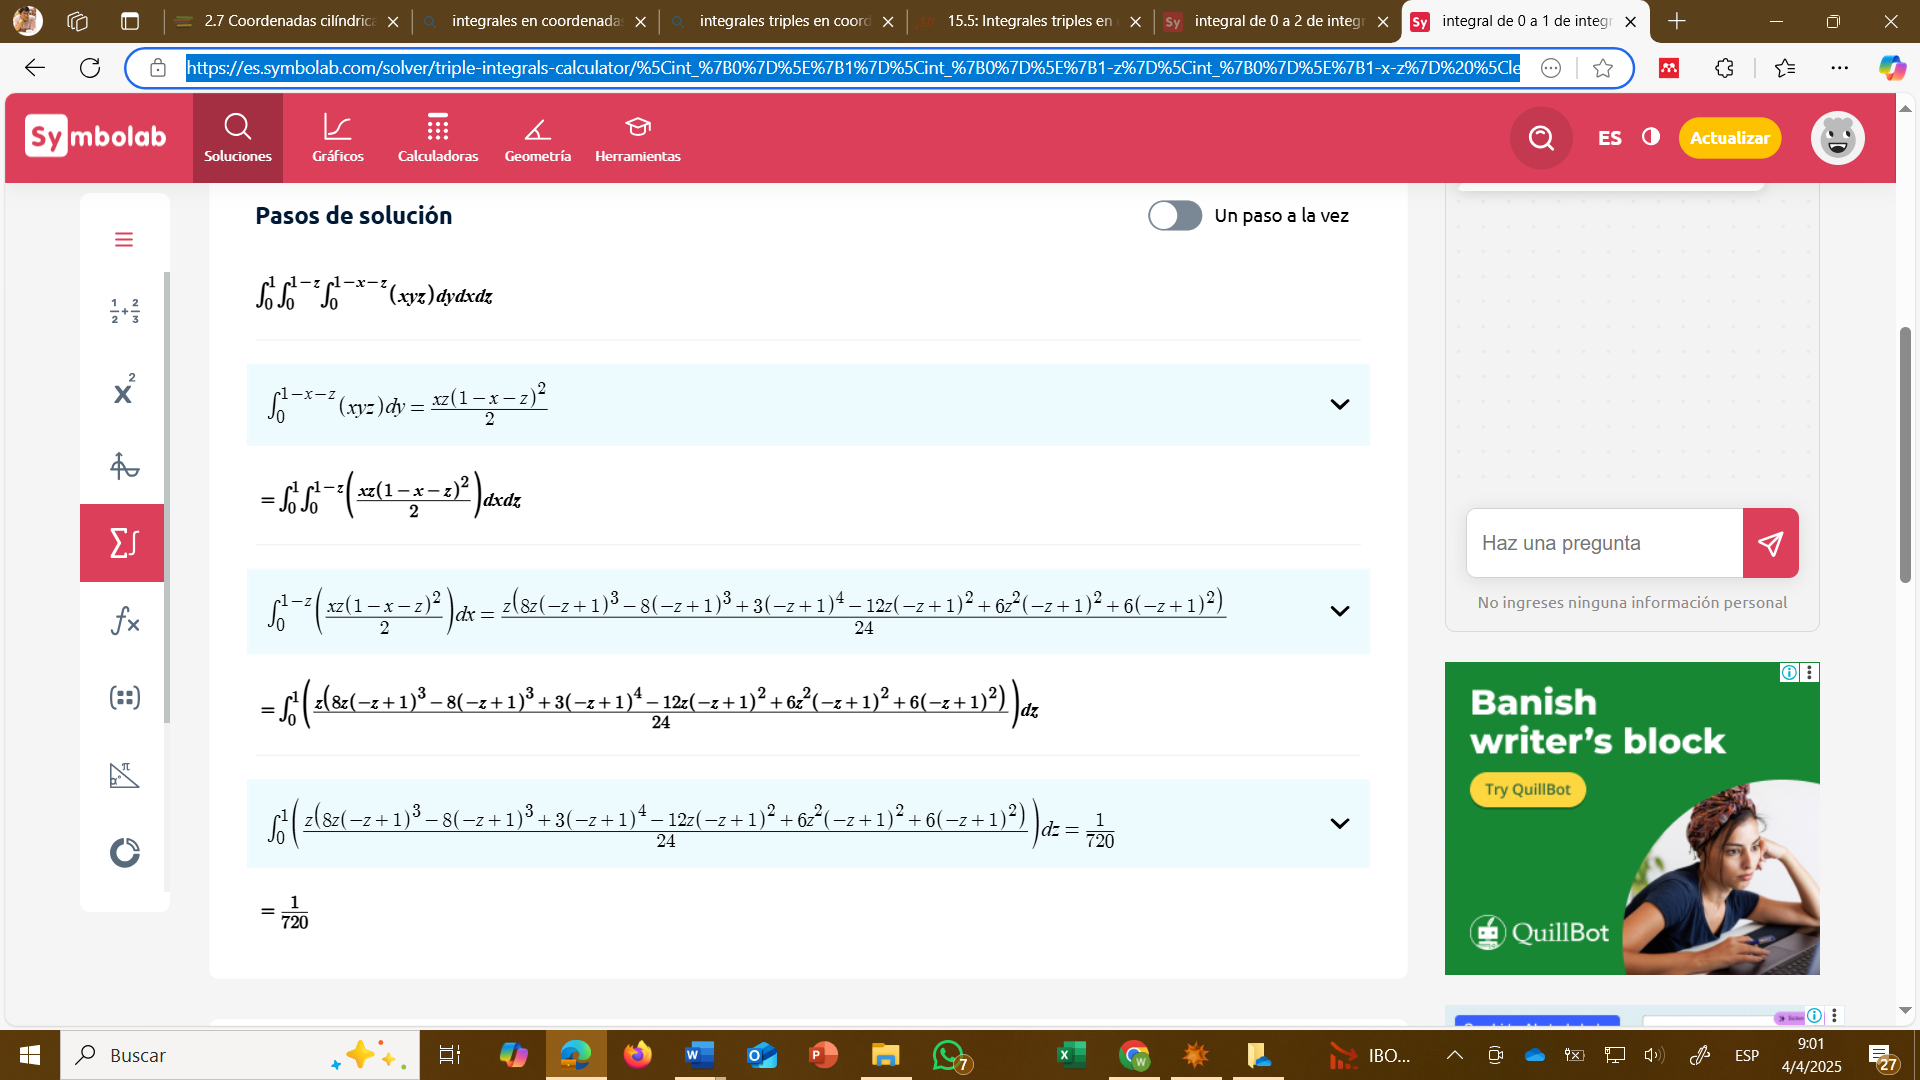
Task: Select the fractions pre-algebra sidebar icon
Action: [x=124, y=311]
